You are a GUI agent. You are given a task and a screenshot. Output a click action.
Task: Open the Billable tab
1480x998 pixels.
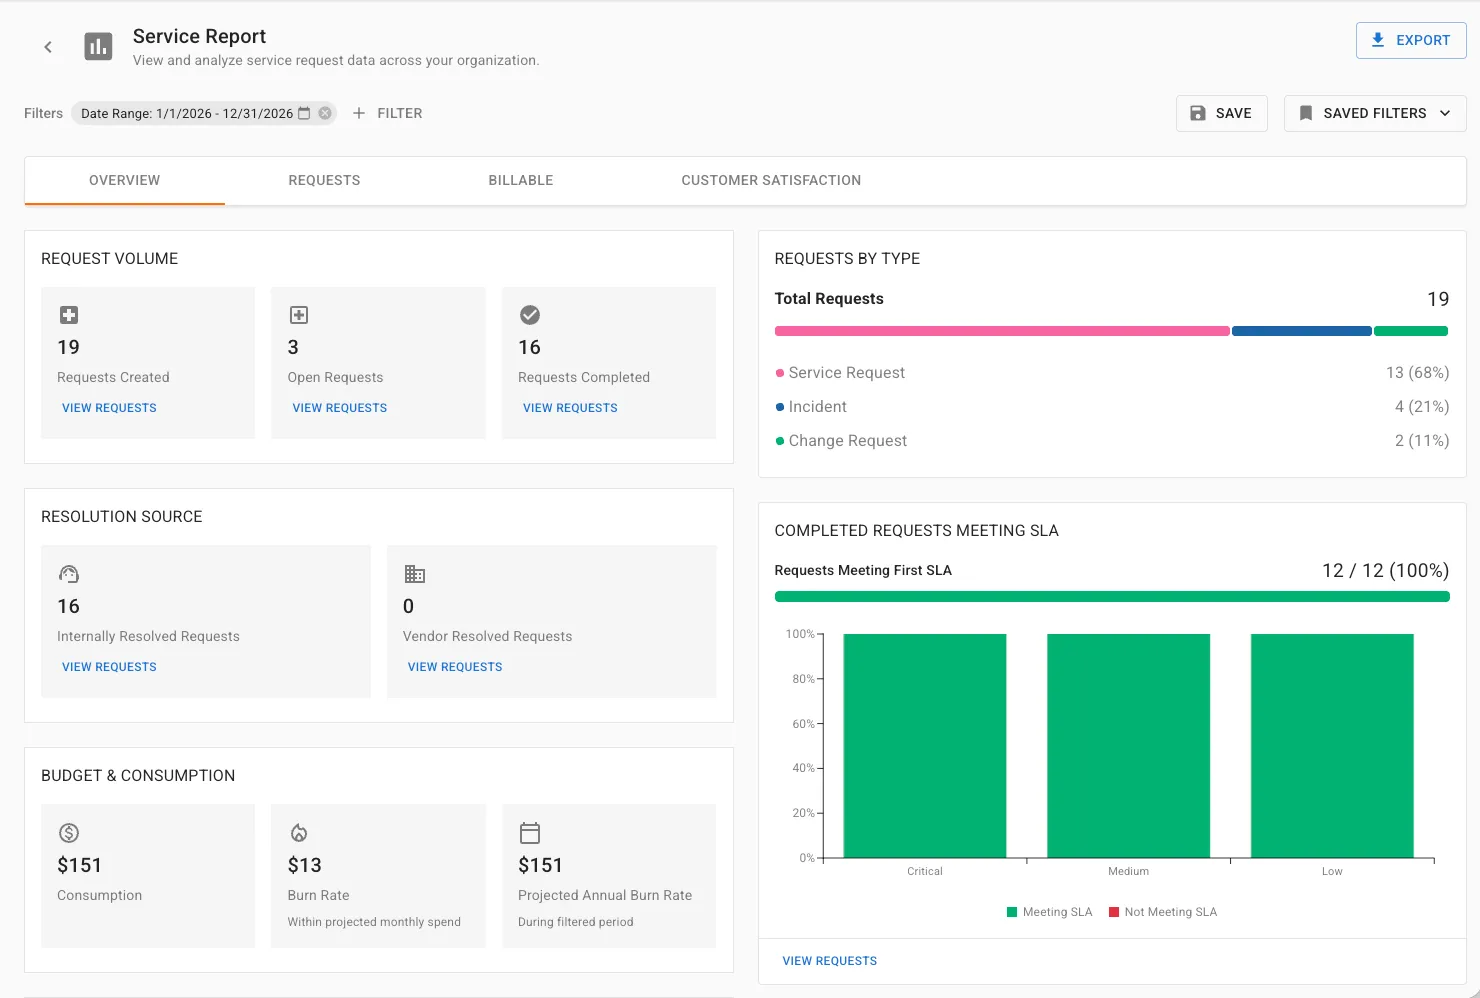pyautogui.click(x=521, y=181)
